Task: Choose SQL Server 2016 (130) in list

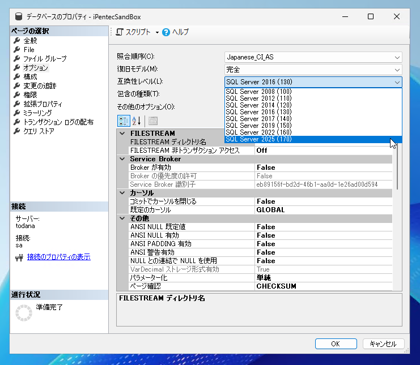Action: pyautogui.click(x=313, y=112)
